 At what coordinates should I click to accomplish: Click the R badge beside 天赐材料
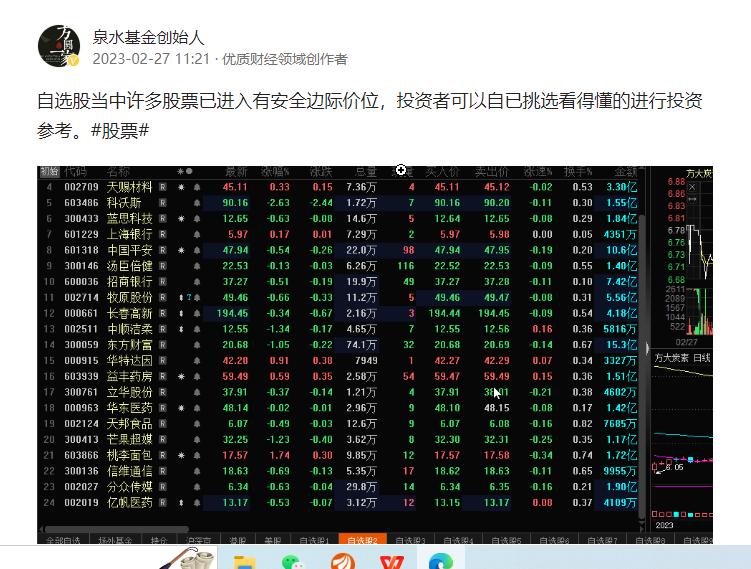(163, 187)
